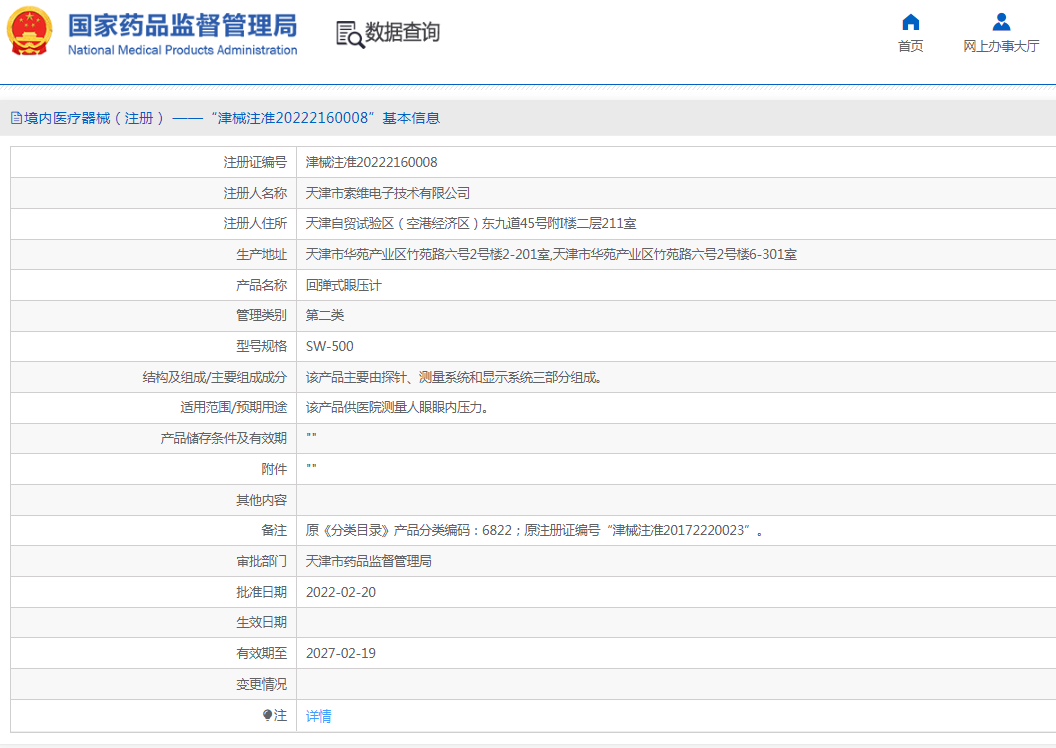Screen dimensions: 1056x748
Task: Click the home icon above 首页
Action: click(x=910, y=22)
